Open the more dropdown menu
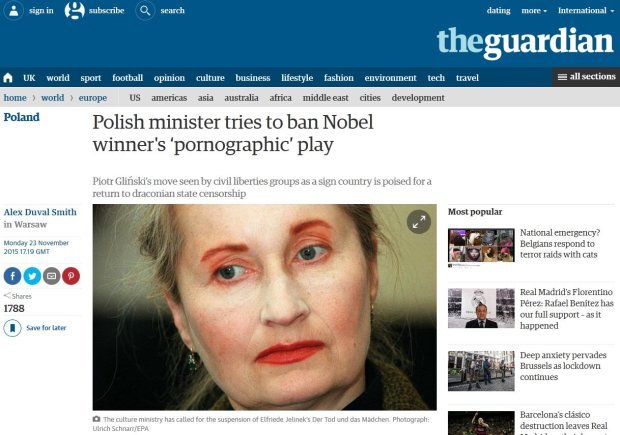The height and width of the screenshot is (435, 620). (x=534, y=11)
